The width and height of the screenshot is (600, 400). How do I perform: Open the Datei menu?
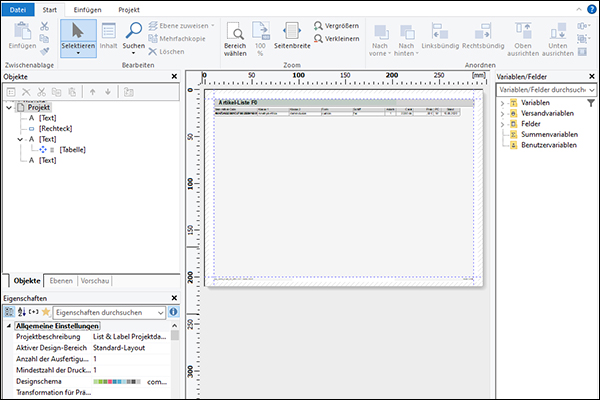point(17,8)
